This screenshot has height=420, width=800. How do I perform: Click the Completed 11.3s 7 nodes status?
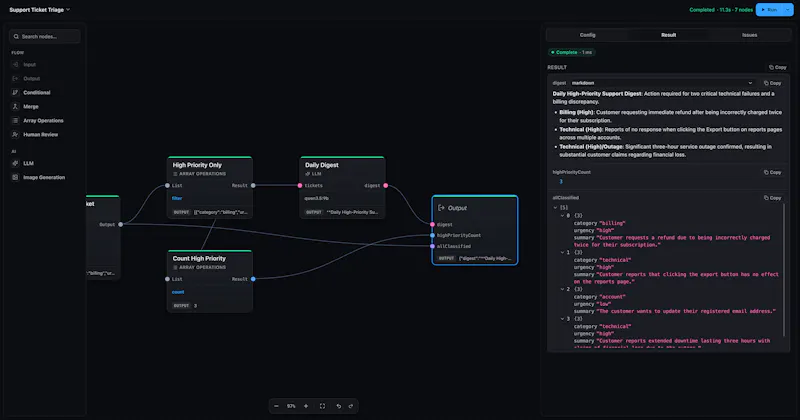click(720, 10)
